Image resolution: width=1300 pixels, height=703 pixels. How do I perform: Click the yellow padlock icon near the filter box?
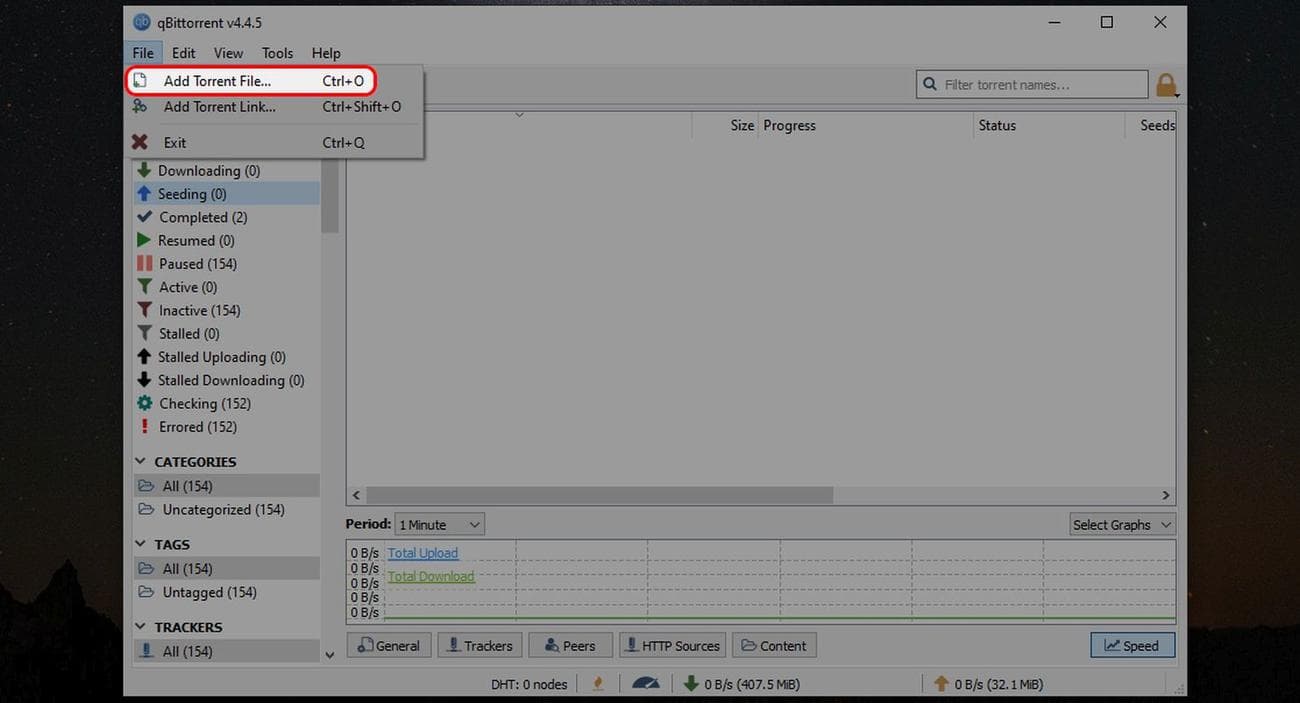(x=1166, y=84)
